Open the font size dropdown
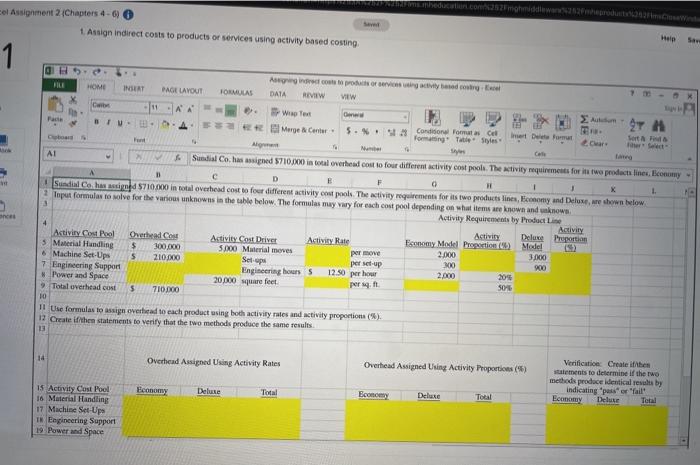 pos(169,108)
